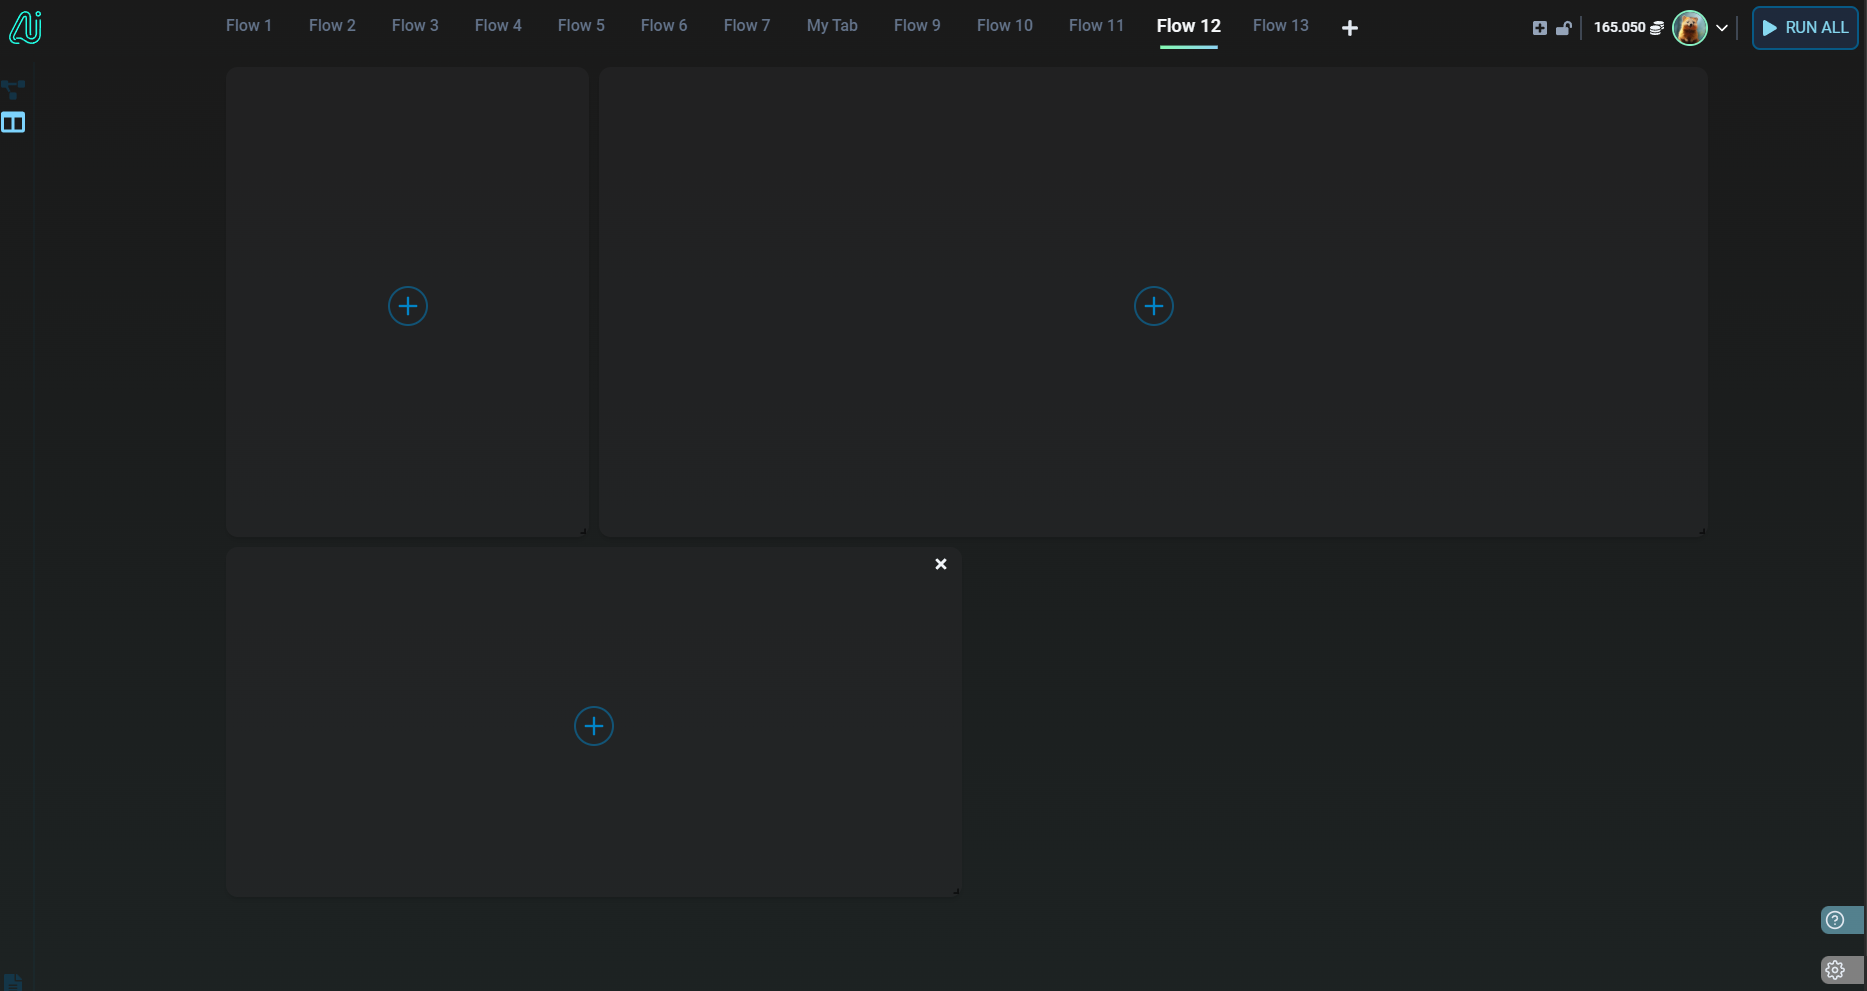This screenshot has height=991, width=1867.
Task: Switch to the Flow 10 tab
Action: pos(1005,26)
